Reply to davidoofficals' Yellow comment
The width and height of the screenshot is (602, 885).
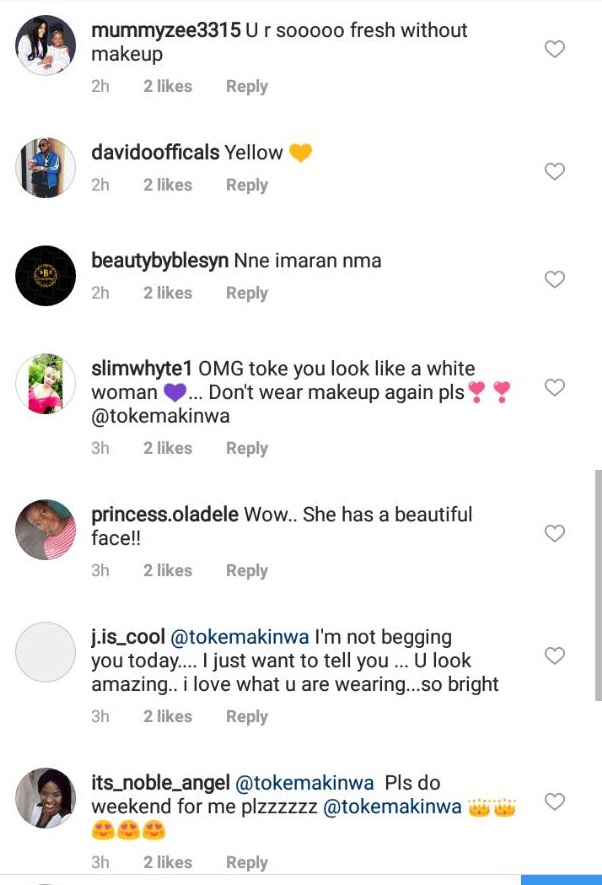[x=246, y=185]
